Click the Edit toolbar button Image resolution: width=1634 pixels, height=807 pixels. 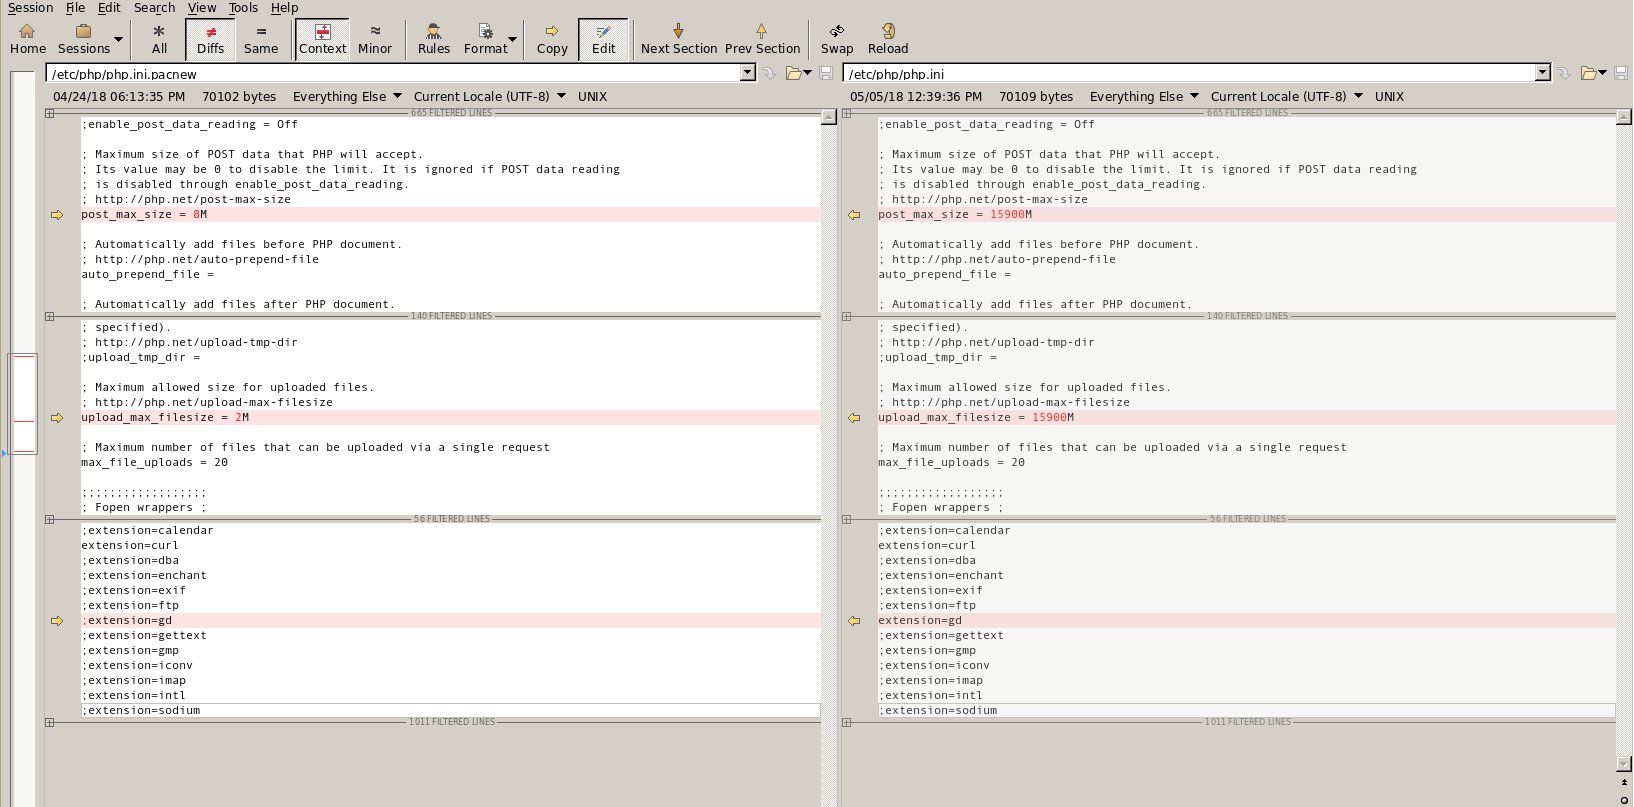coord(603,39)
